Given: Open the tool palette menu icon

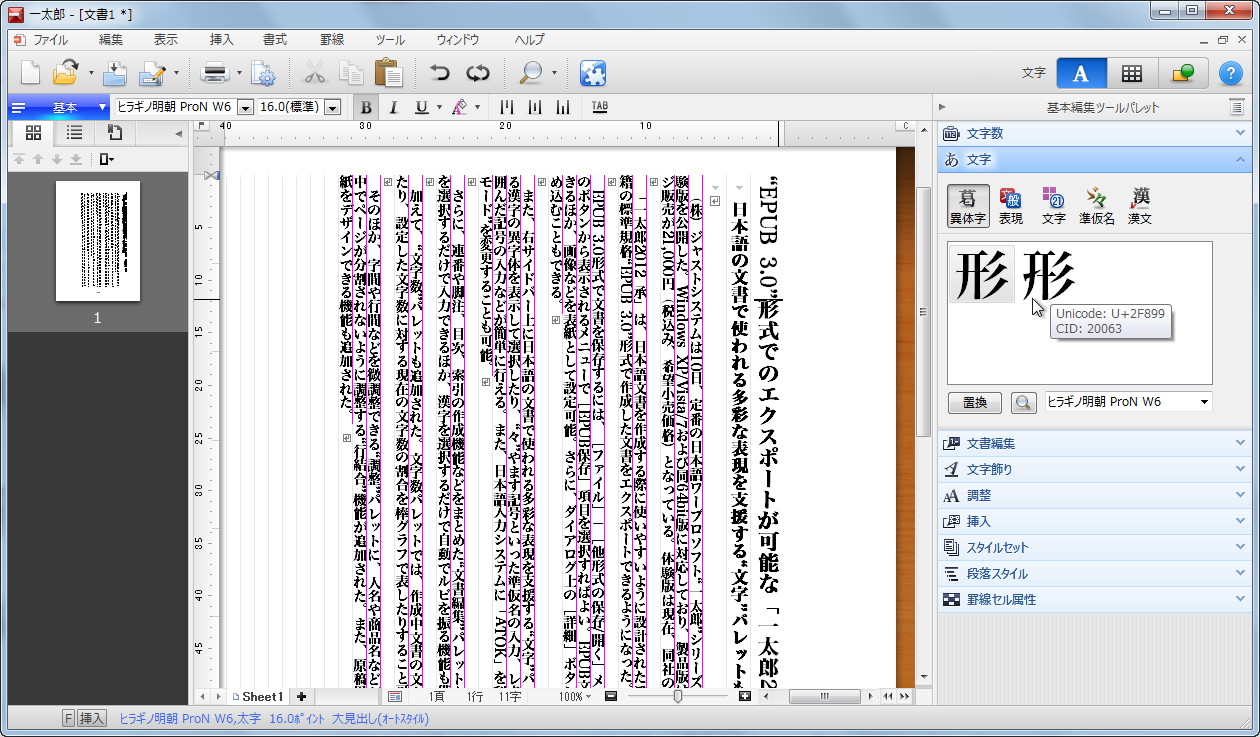Looking at the screenshot, I should click(1237, 107).
